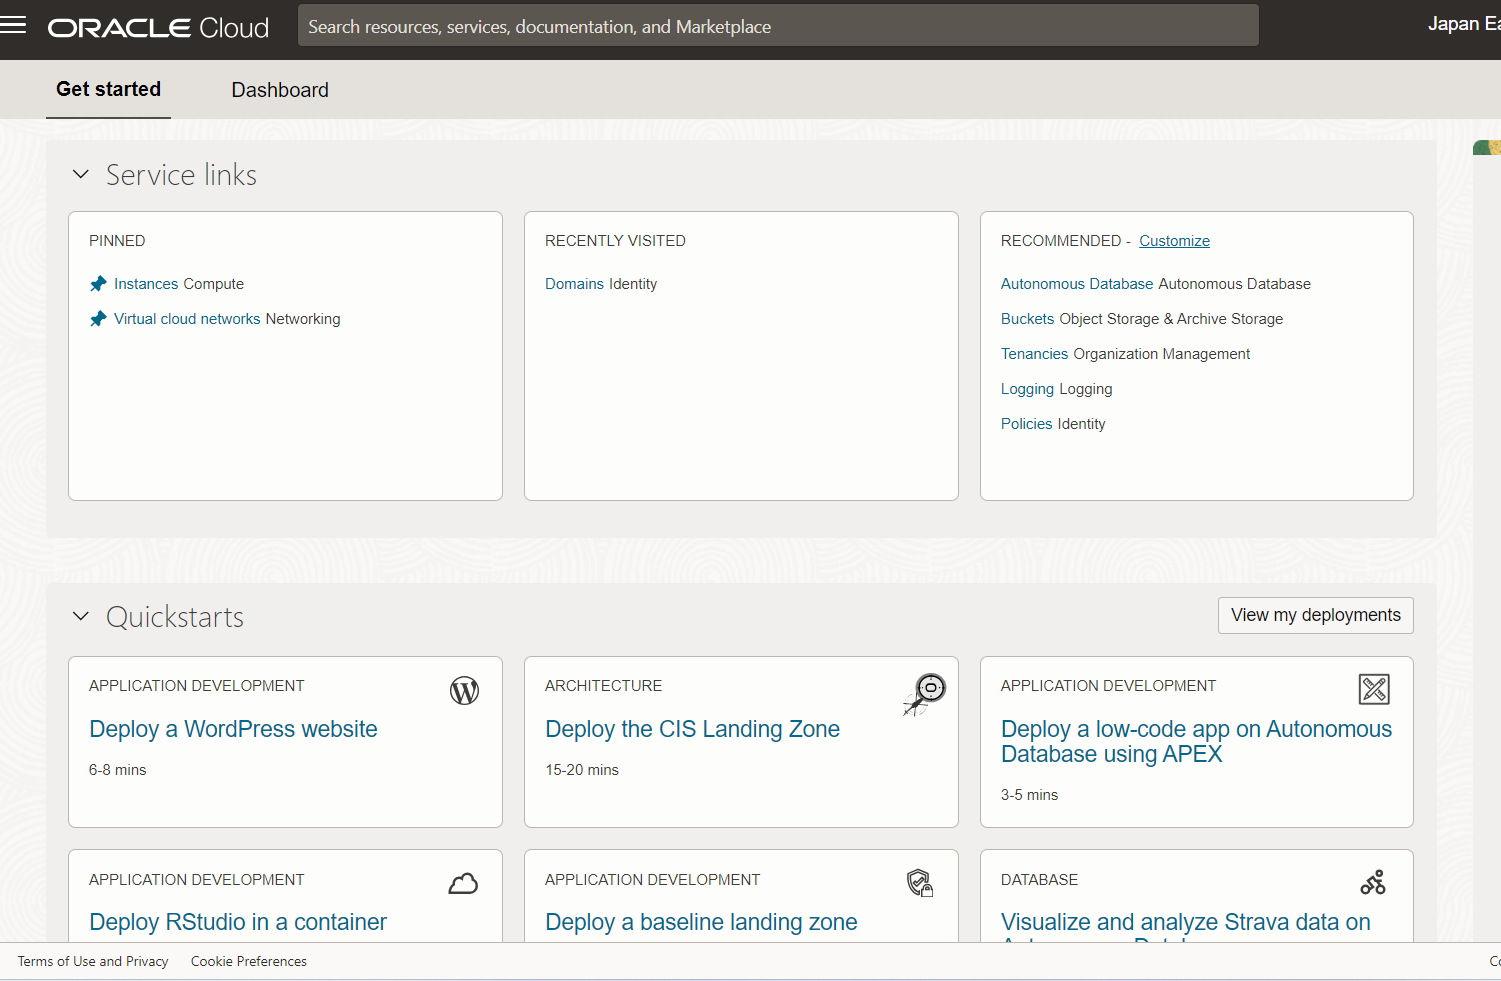
Task: Click the pin icon beside Virtual cloud networks
Action: (98, 319)
